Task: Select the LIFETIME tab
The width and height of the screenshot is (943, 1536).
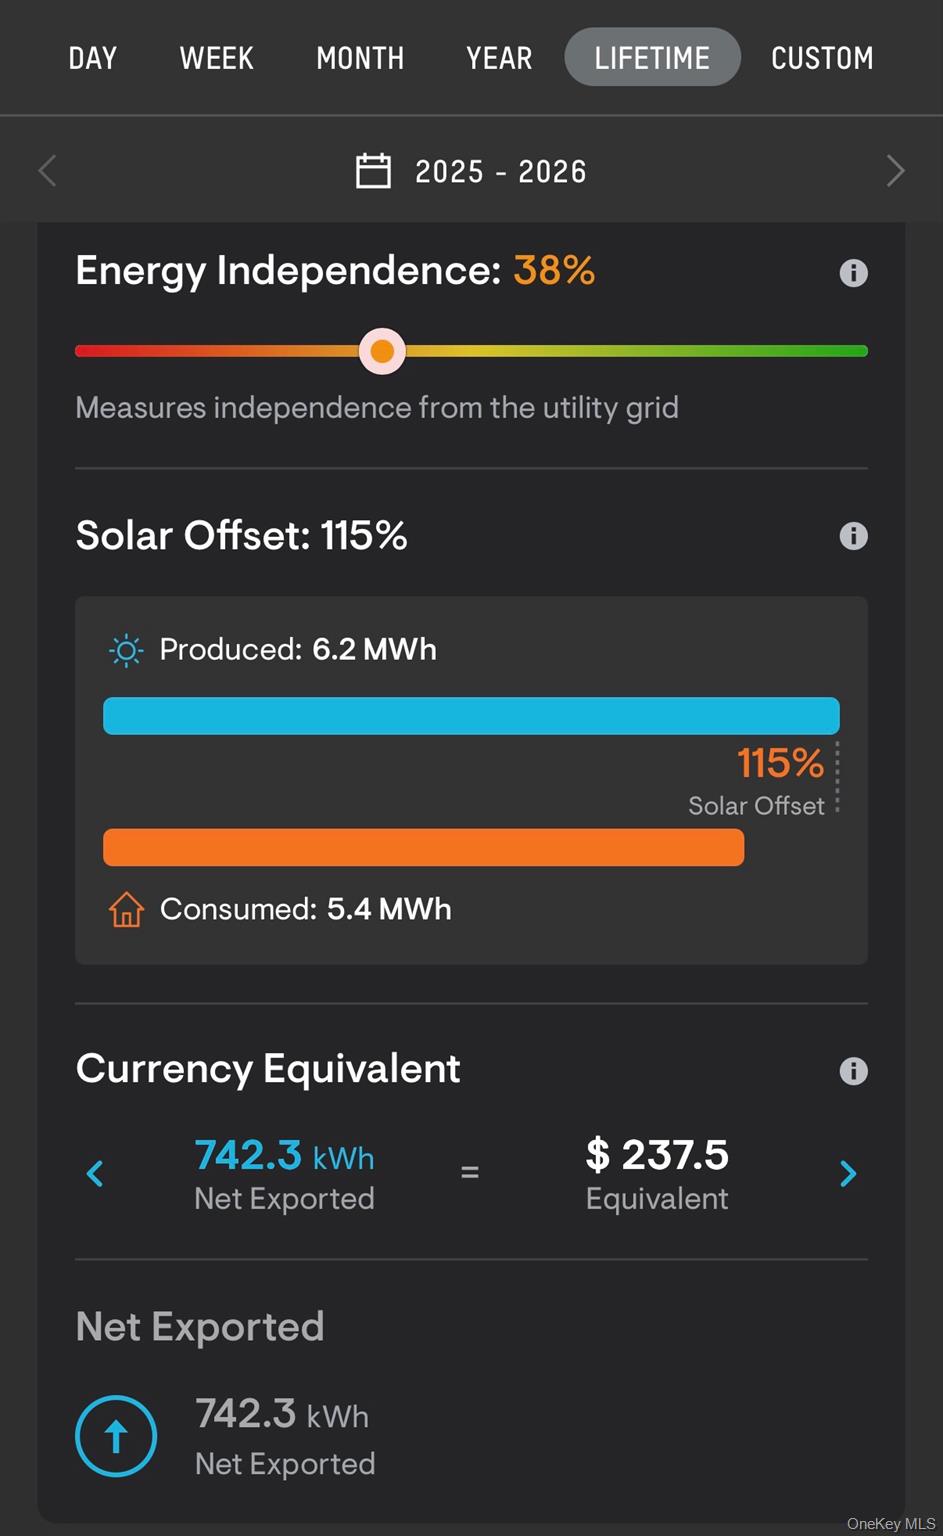Action: coord(652,57)
